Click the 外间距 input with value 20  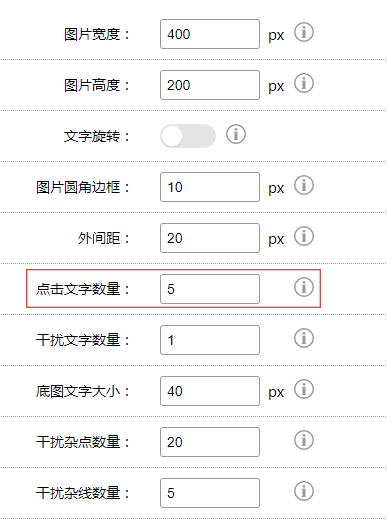point(210,238)
